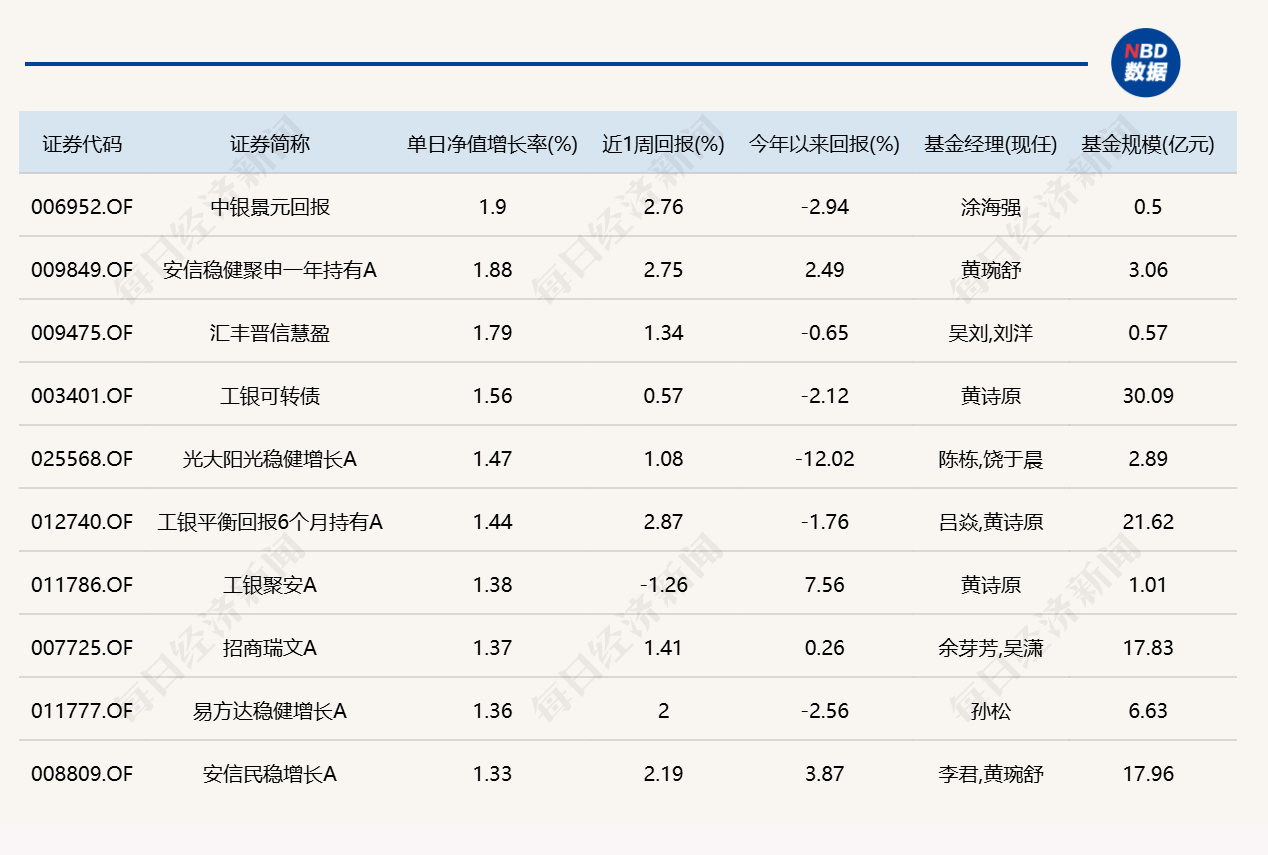Click the 基金经理(现任) column header
This screenshot has width=1268, height=855.
click(990, 144)
